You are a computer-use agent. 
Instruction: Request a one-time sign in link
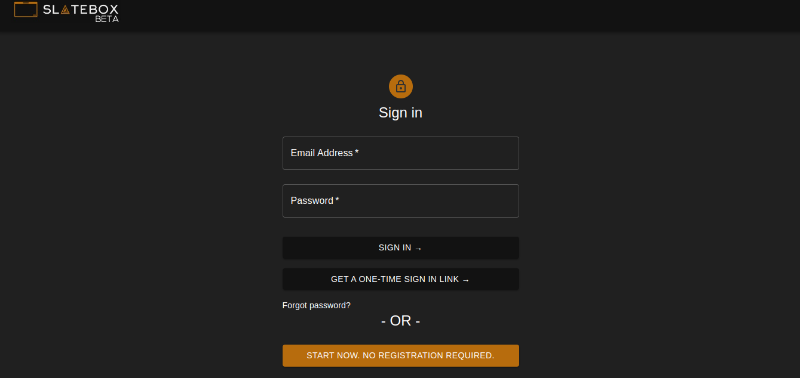coord(401,280)
